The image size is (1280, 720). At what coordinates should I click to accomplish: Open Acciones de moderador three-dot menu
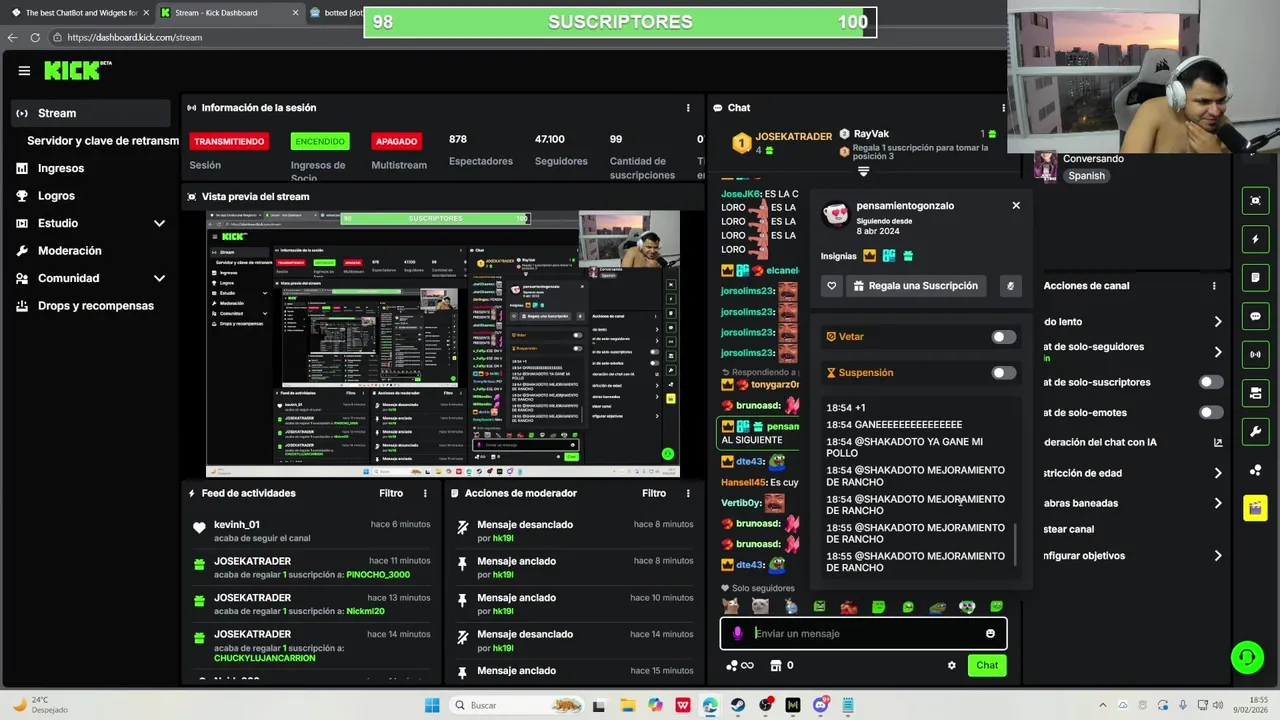pyautogui.click(x=688, y=493)
